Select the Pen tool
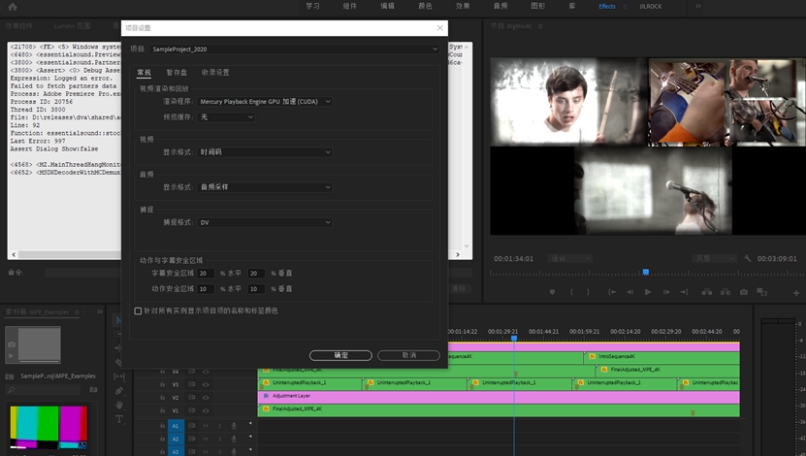This screenshot has width=806, height=456. (119, 391)
